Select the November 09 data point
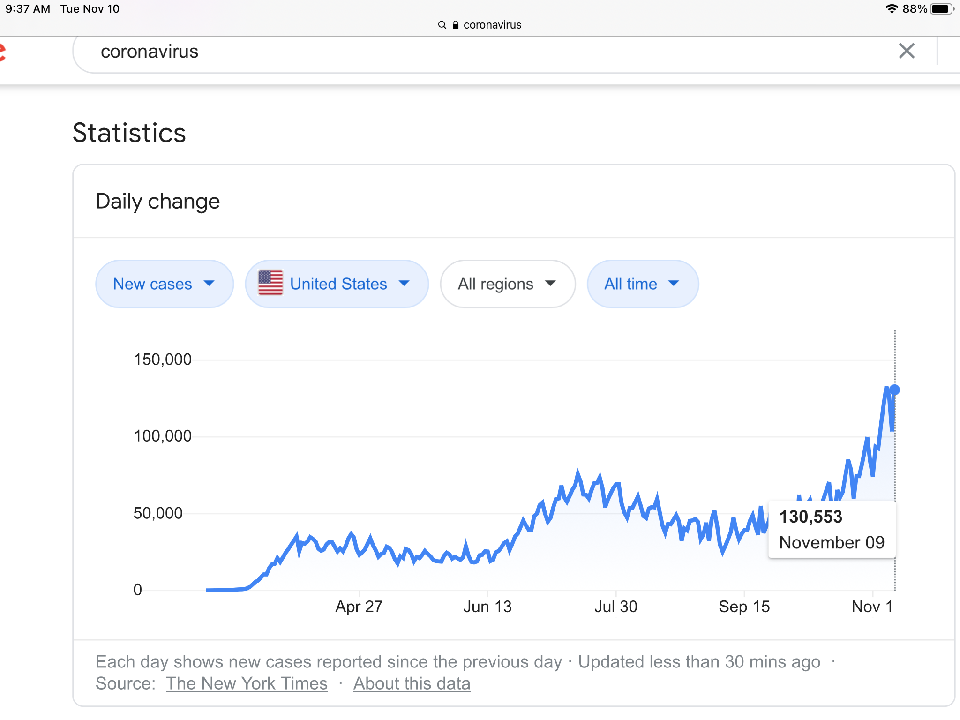The height and width of the screenshot is (720, 960). point(895,390)
